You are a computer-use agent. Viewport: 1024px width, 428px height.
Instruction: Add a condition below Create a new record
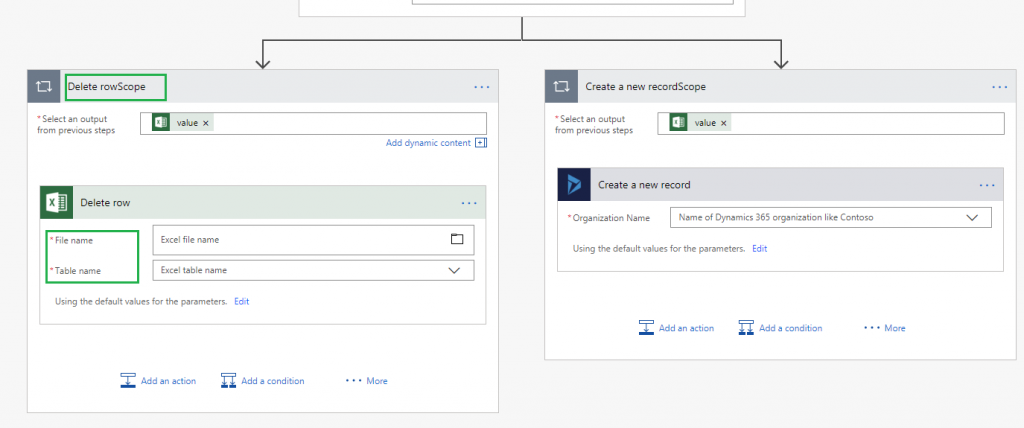(780, 328)
